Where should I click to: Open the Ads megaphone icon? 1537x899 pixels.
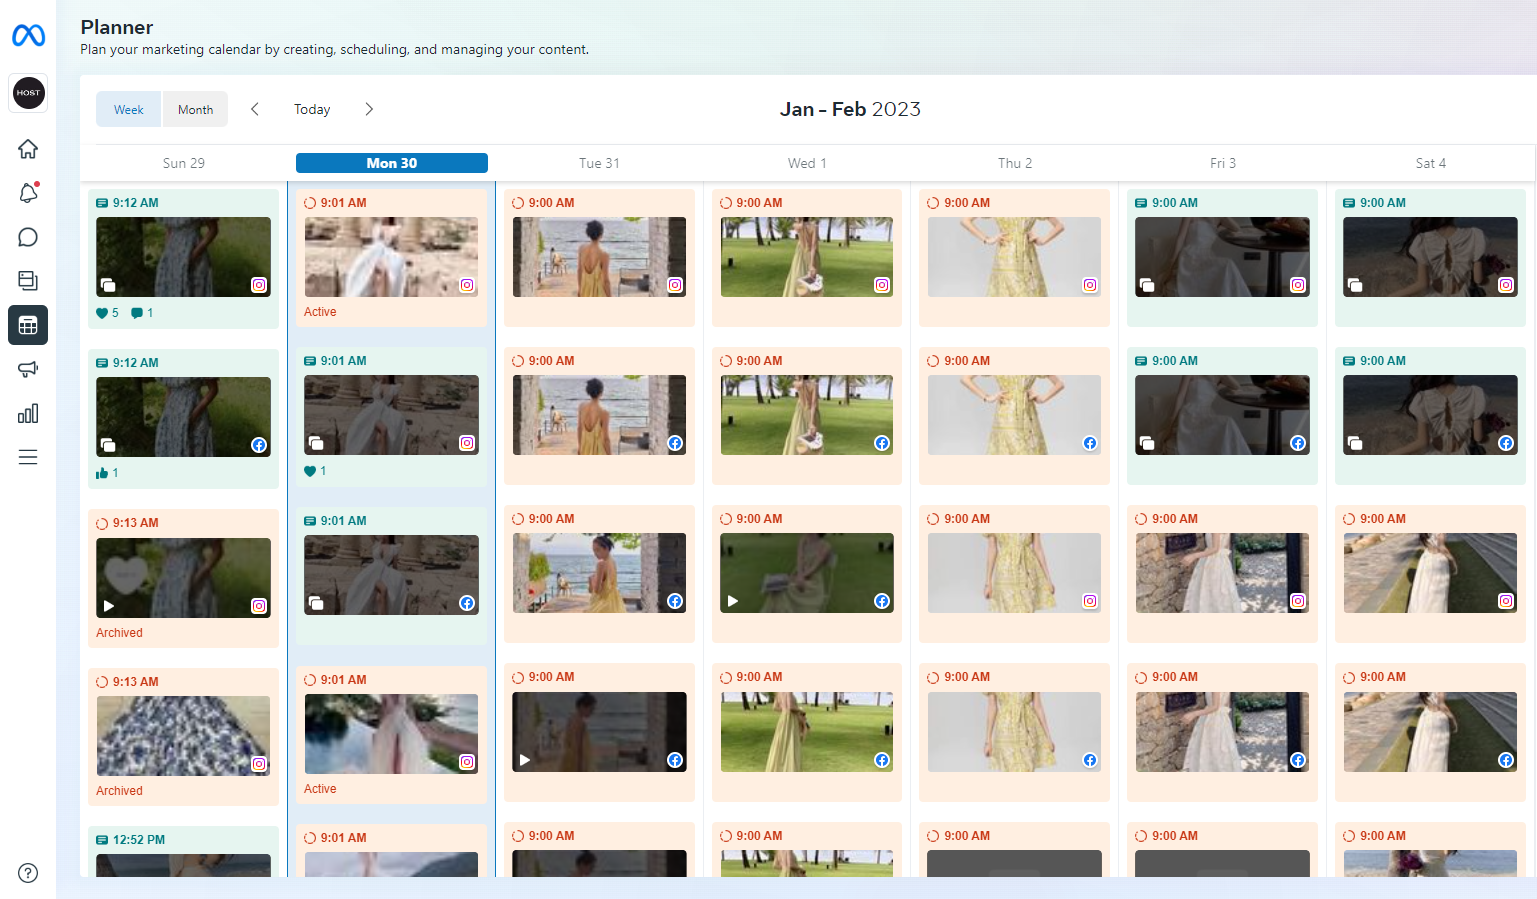[28, 369]
